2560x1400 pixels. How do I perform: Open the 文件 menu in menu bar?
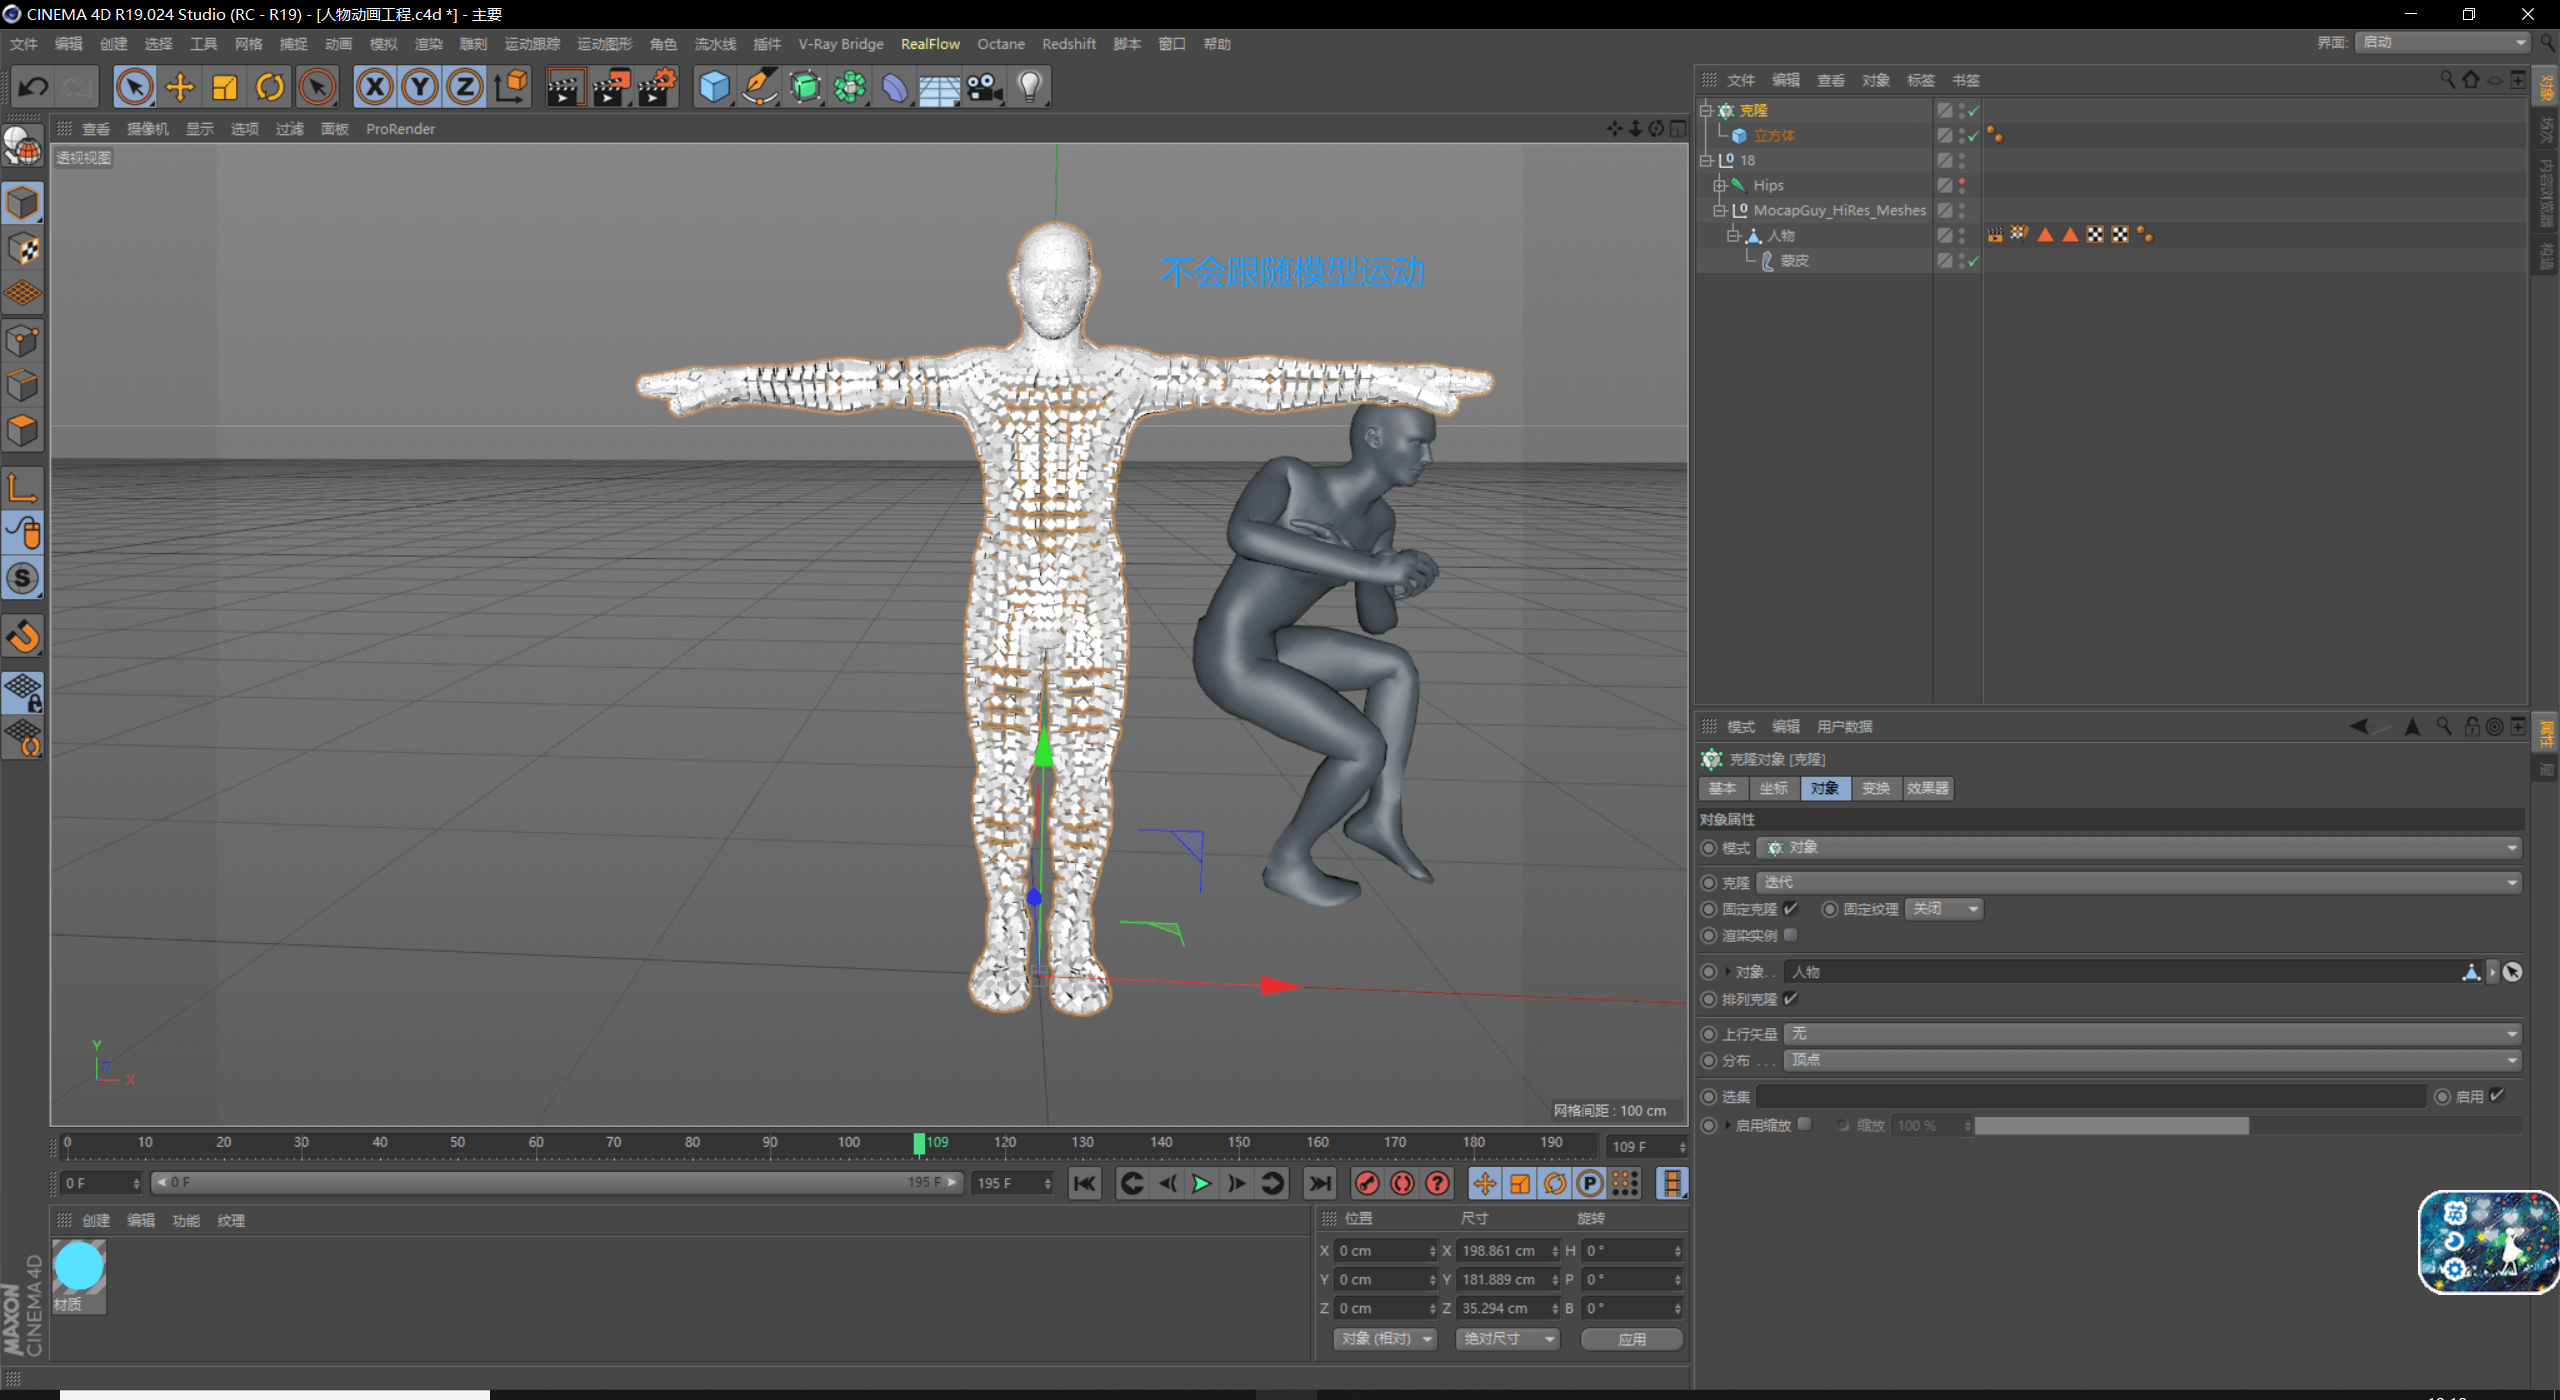click(23, 44)
